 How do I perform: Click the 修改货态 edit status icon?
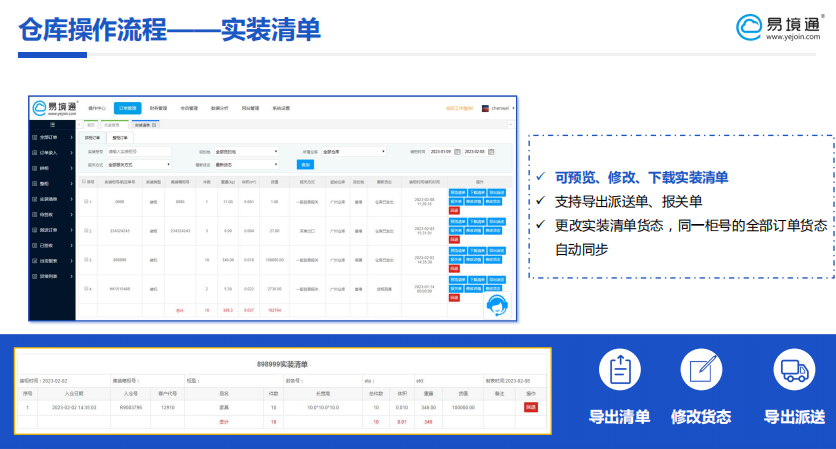point(701,371)
